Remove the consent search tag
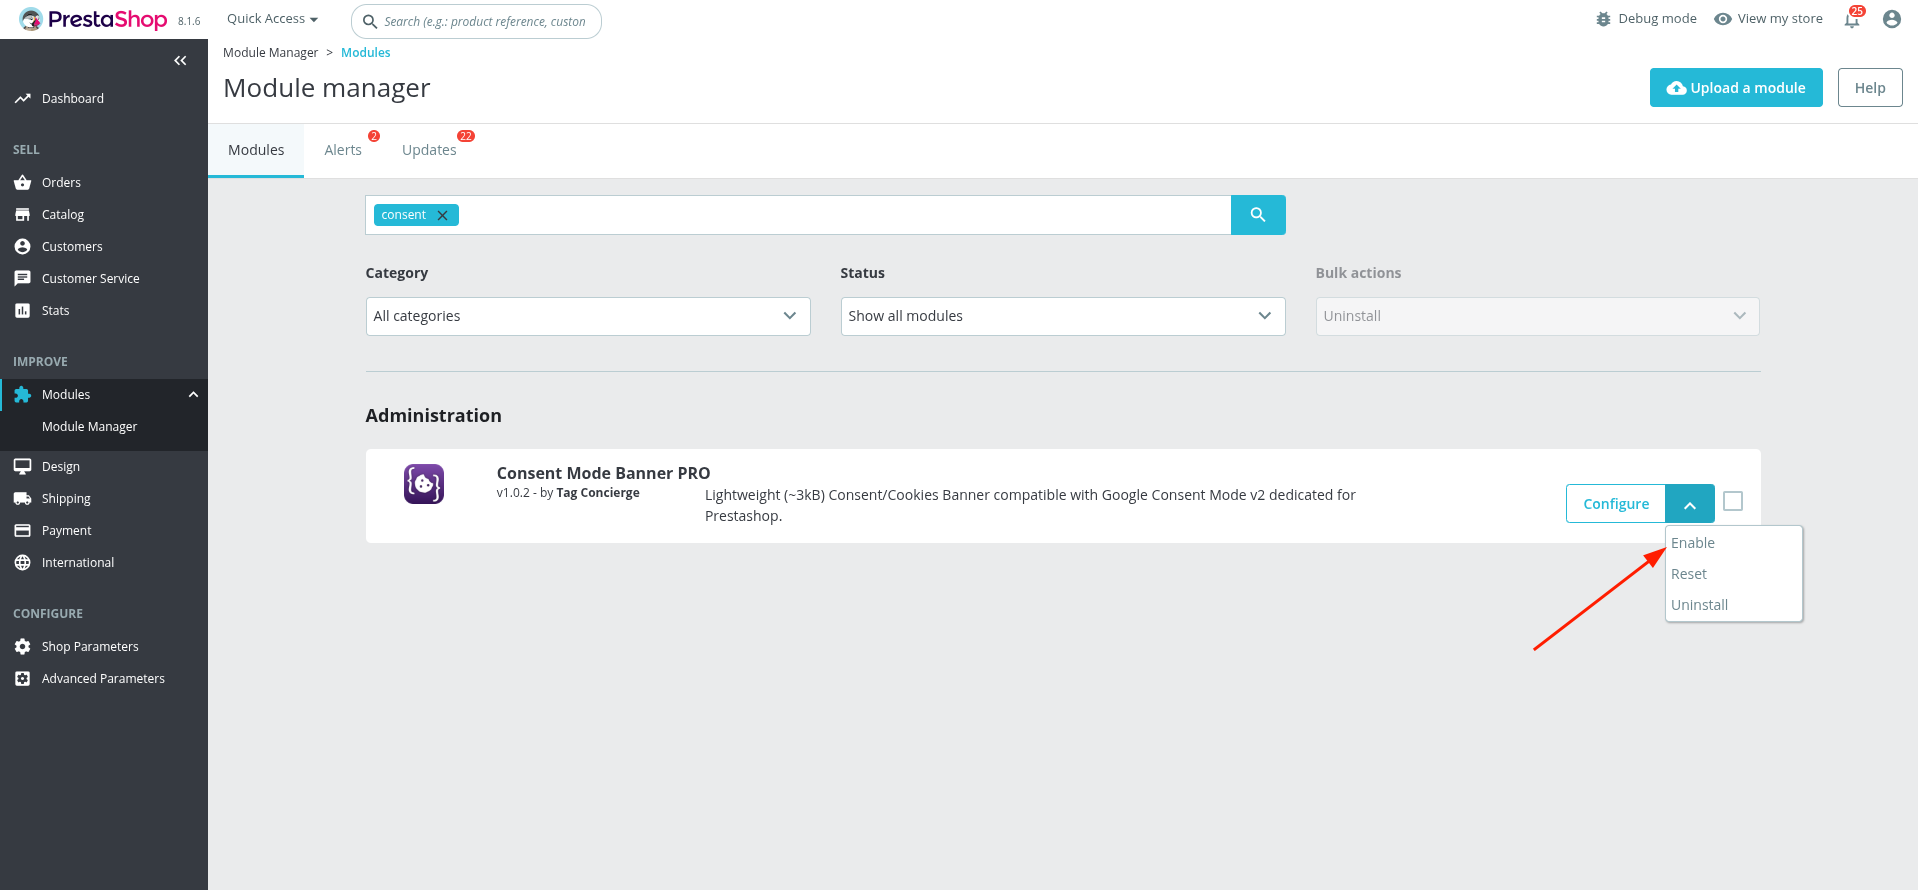The height and width of the screenshot is (890, 1918). [442, 215]
